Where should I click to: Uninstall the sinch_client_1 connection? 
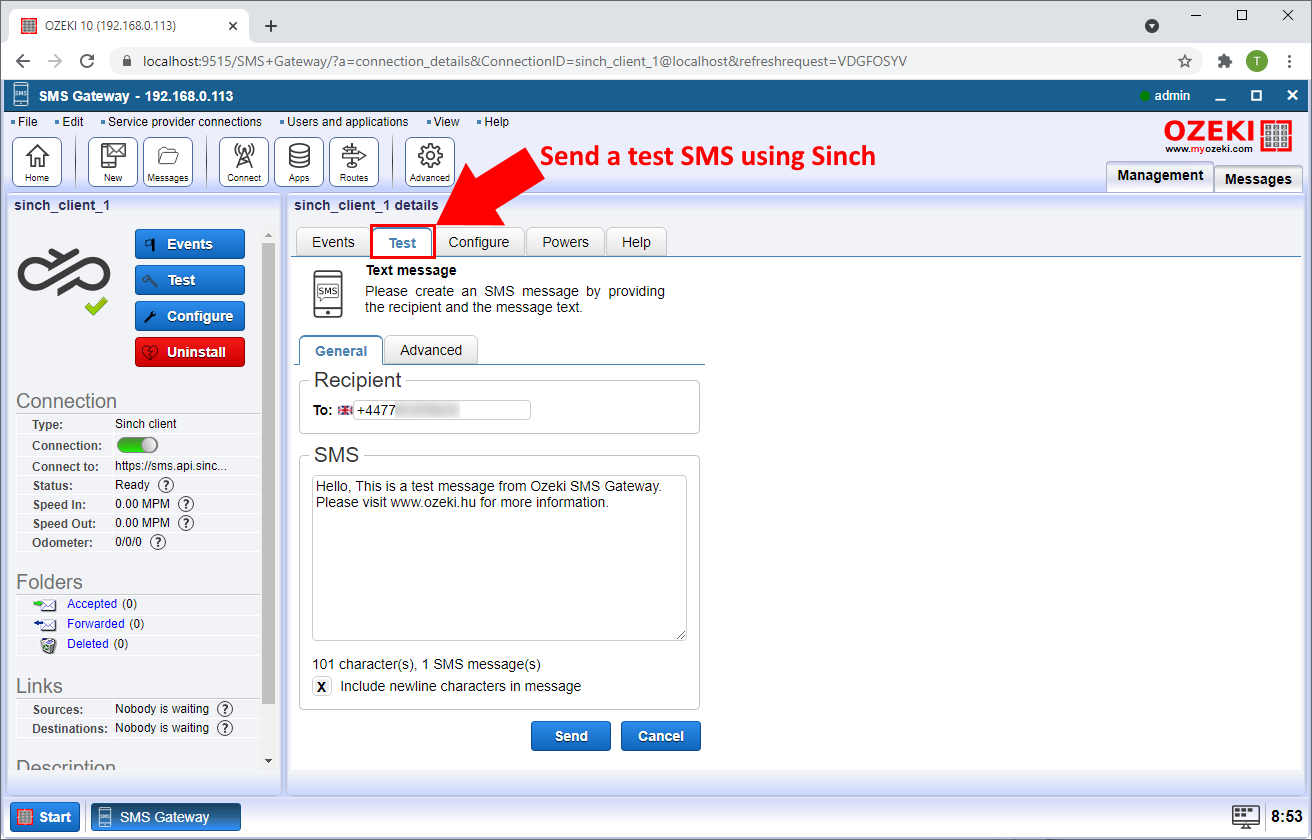click(x=190, y=352)
